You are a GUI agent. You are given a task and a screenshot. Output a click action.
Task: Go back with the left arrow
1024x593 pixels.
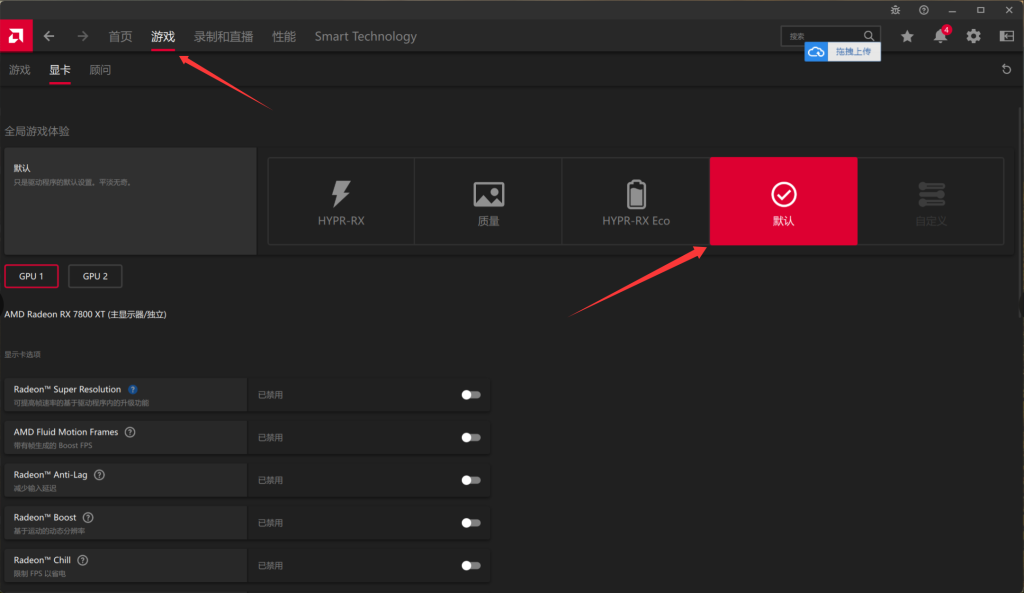[49, 36]
